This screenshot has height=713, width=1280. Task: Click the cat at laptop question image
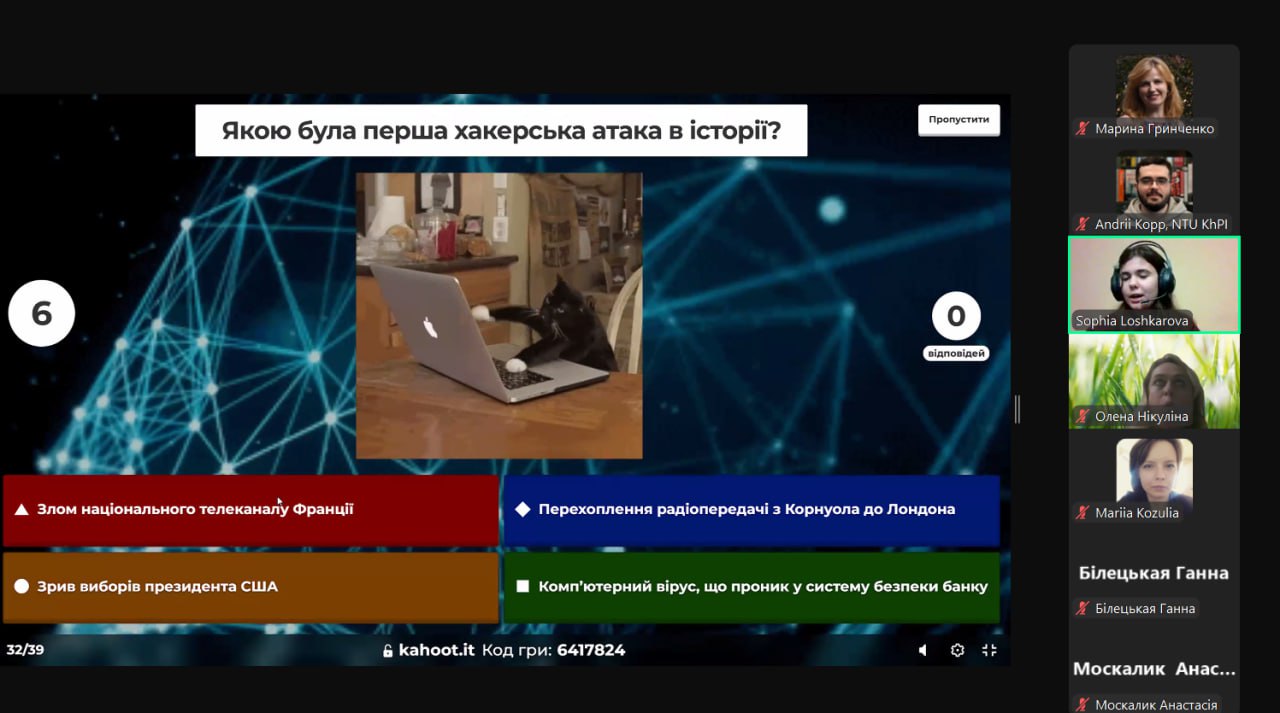click(499, 315)
